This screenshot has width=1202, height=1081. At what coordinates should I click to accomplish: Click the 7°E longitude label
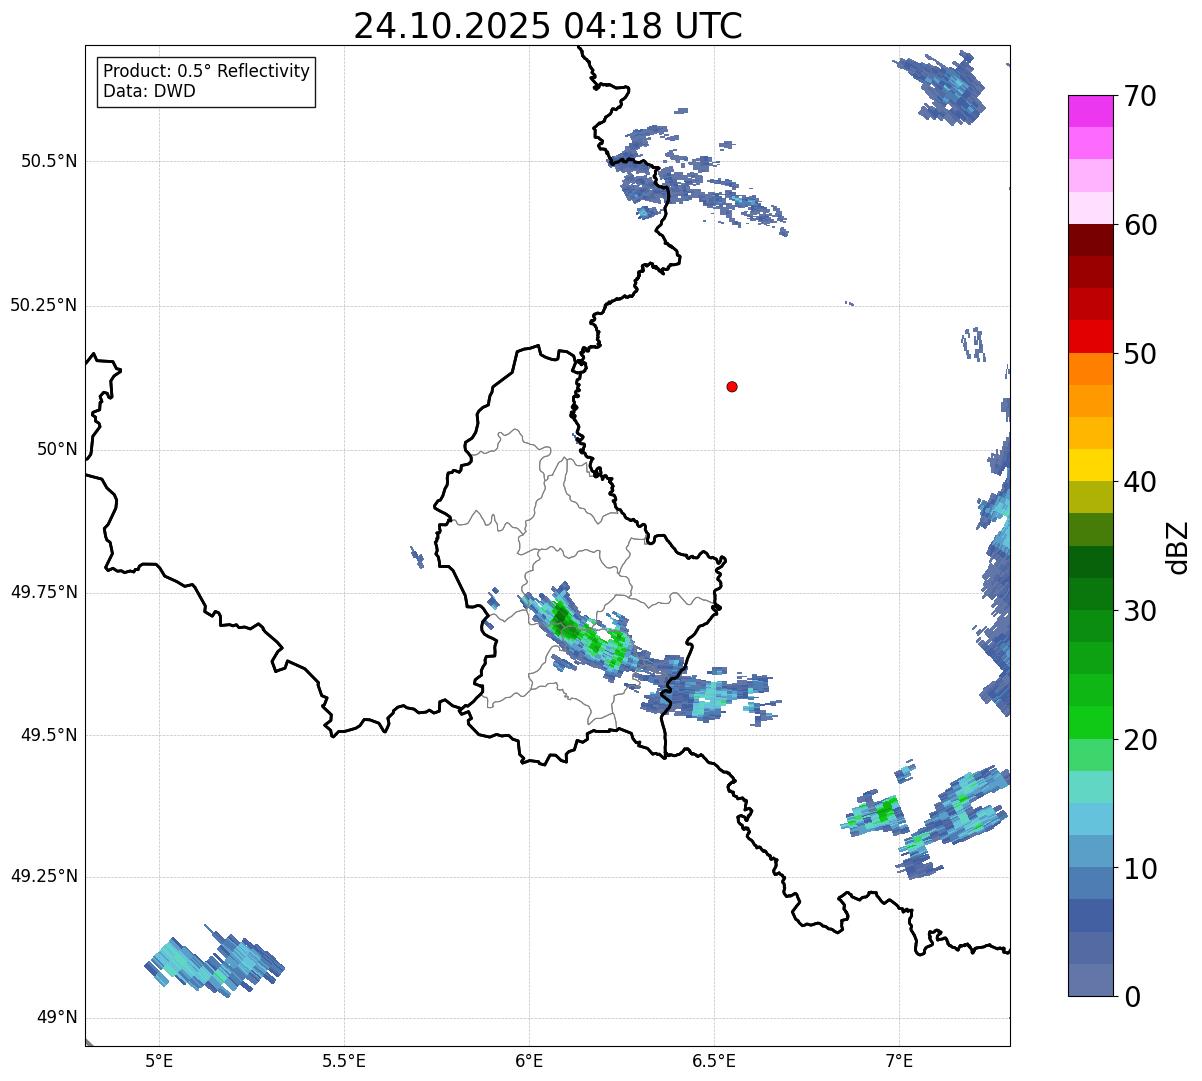tap(899, 1060)
